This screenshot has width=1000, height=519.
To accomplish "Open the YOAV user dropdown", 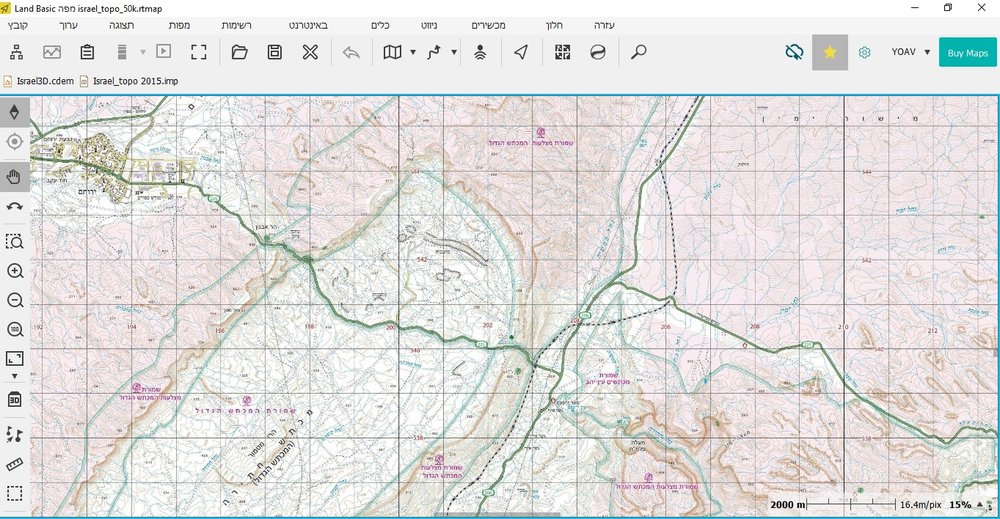I will click(x=911, y=52).
